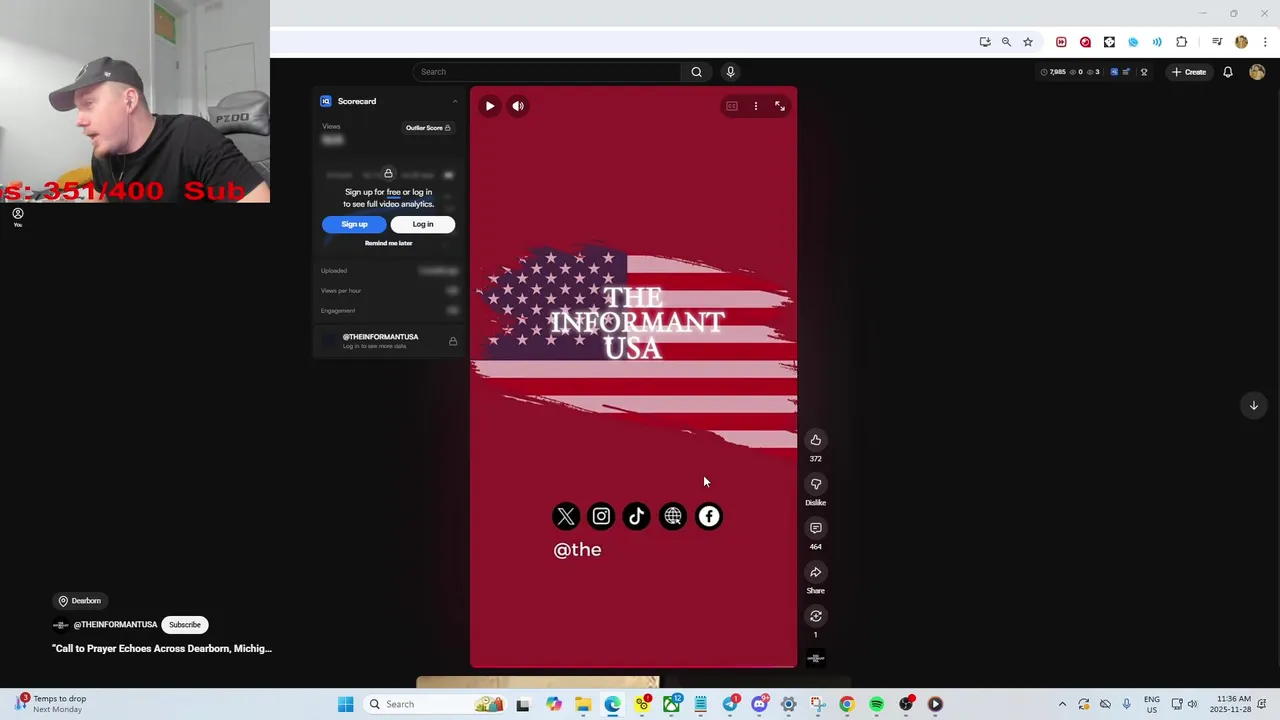Collapse the Scorecard panel chevron

pyautogui.click(x=455, y=101)
